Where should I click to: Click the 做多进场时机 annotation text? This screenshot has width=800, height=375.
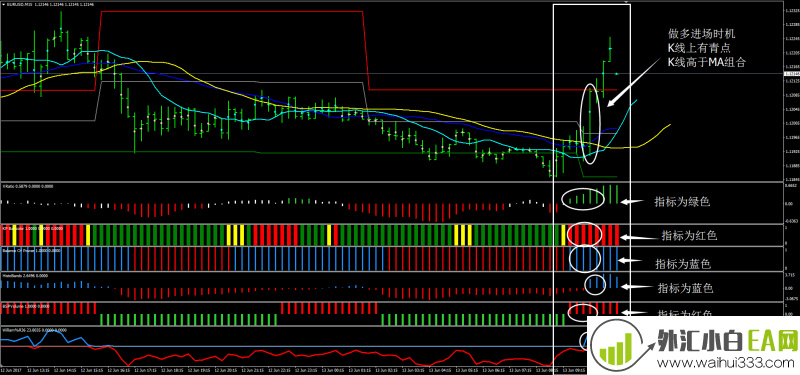tap(702, 34)
